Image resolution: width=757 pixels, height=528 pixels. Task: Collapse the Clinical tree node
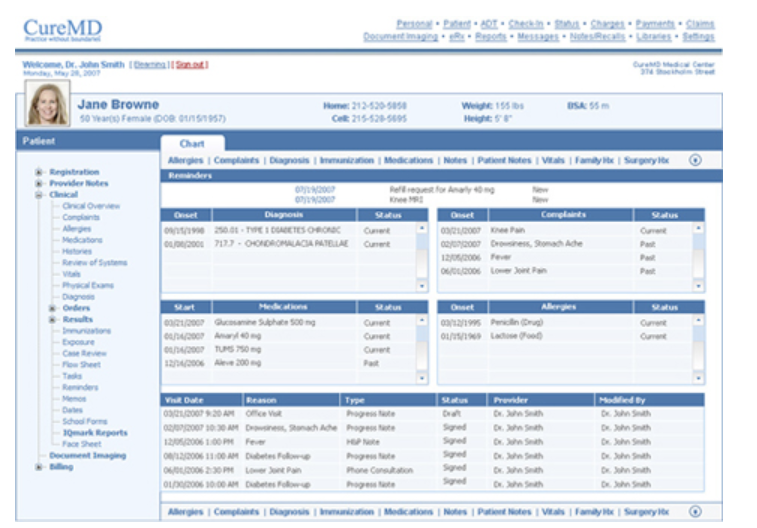[x=39, y=195]
